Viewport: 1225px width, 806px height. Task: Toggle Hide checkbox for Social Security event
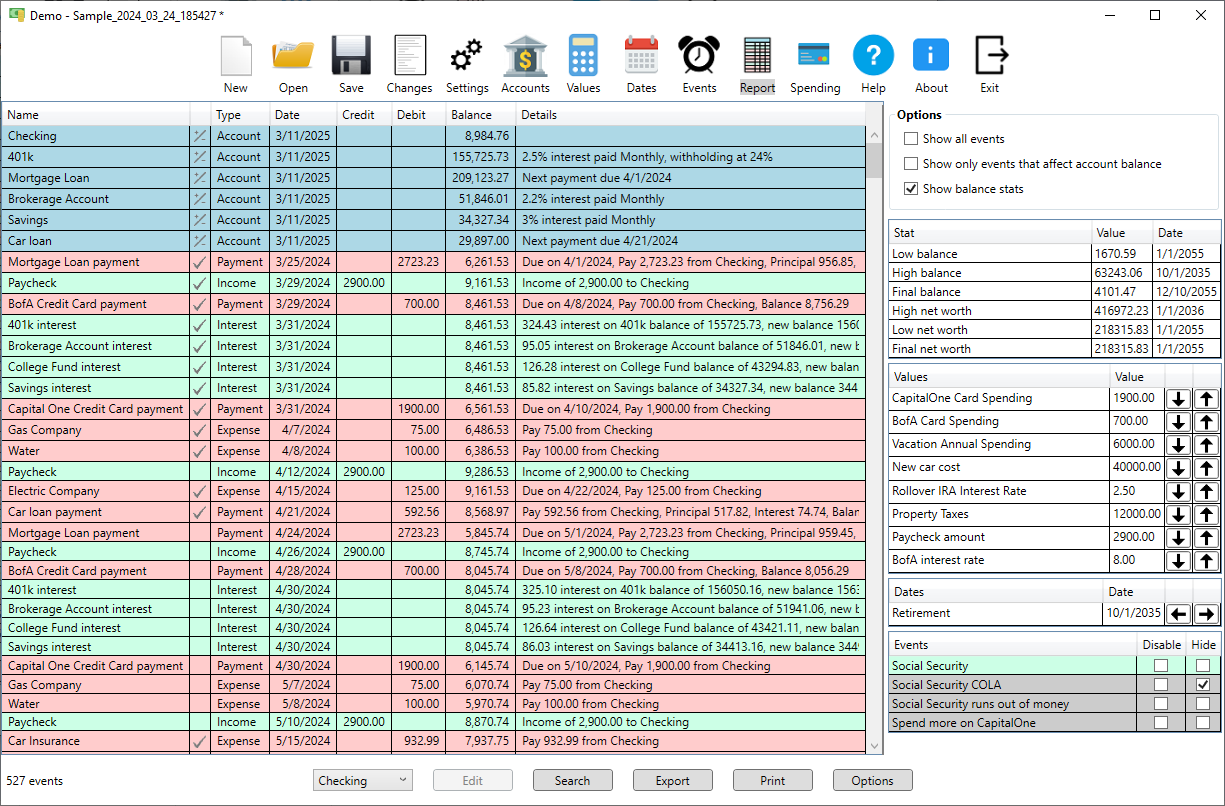point(1203,666)
